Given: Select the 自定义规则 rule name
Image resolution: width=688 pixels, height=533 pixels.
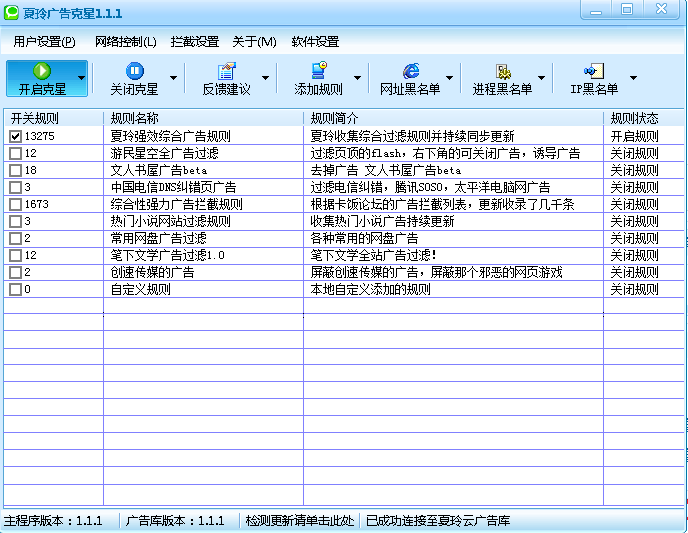Looking at the screenshot, I should [140, 290].
